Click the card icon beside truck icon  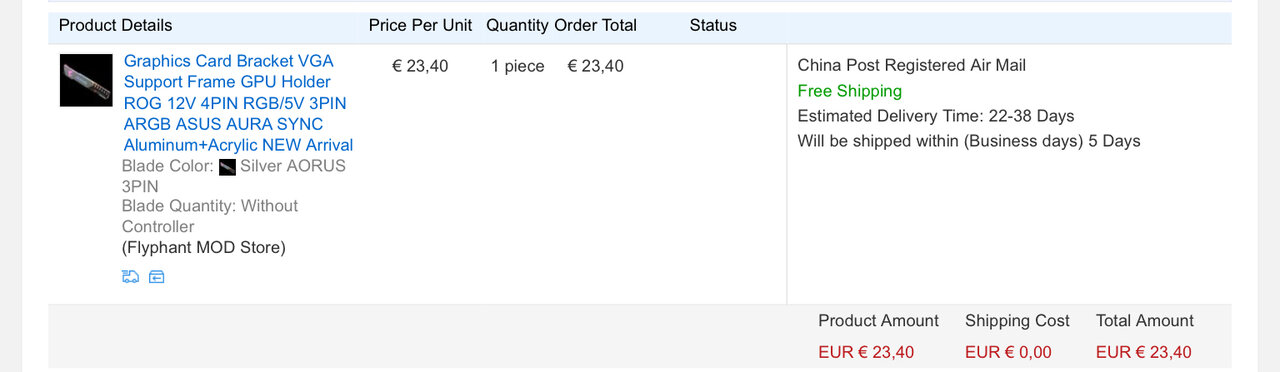pyautogui.click(x=156, y=277)
